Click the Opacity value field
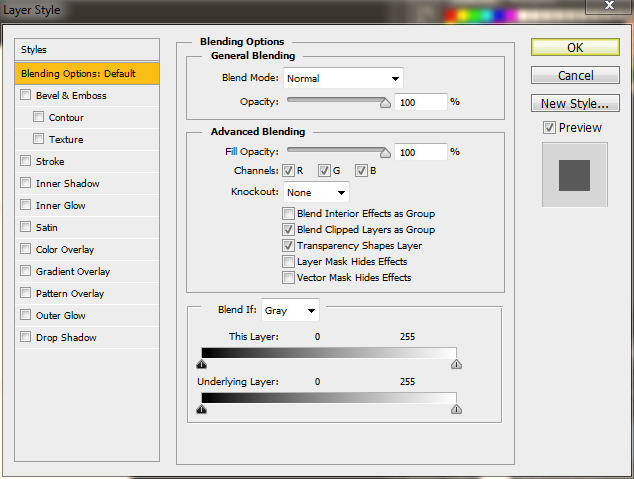Viewport: 634px width, 479px height. (421, 102)
